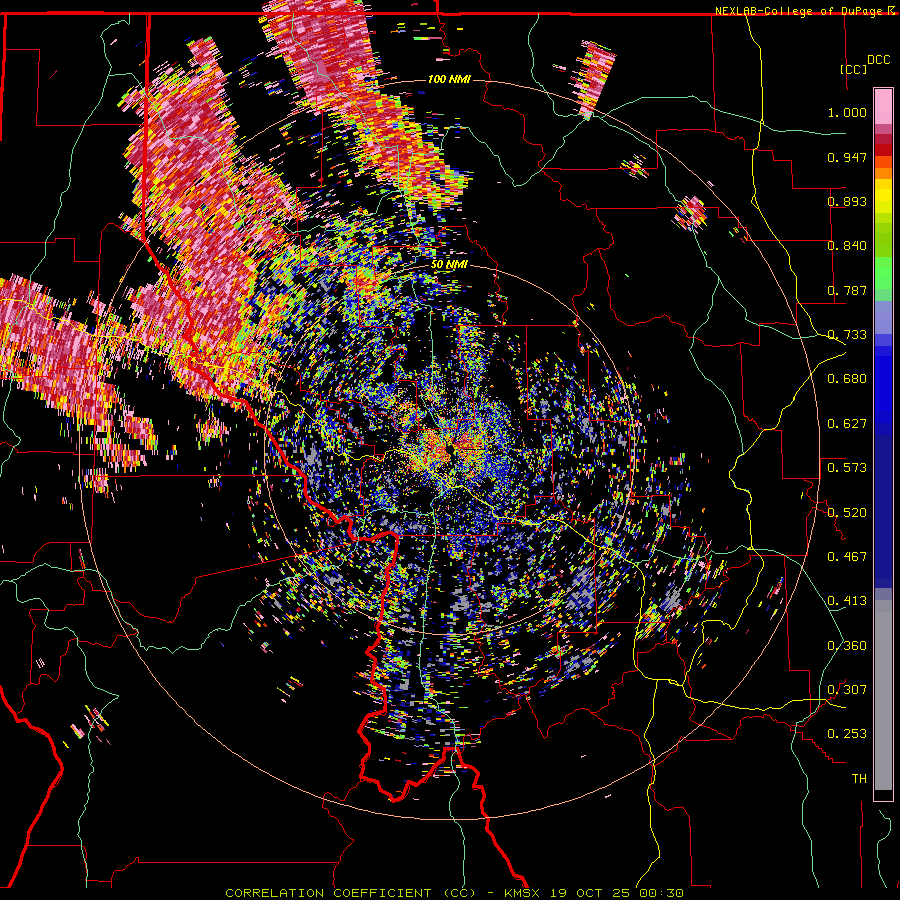This screenshot has height=900, width=900.
Task: Select the 0.893 scale value
Action: pyautogui.click(x=847, y=201)
